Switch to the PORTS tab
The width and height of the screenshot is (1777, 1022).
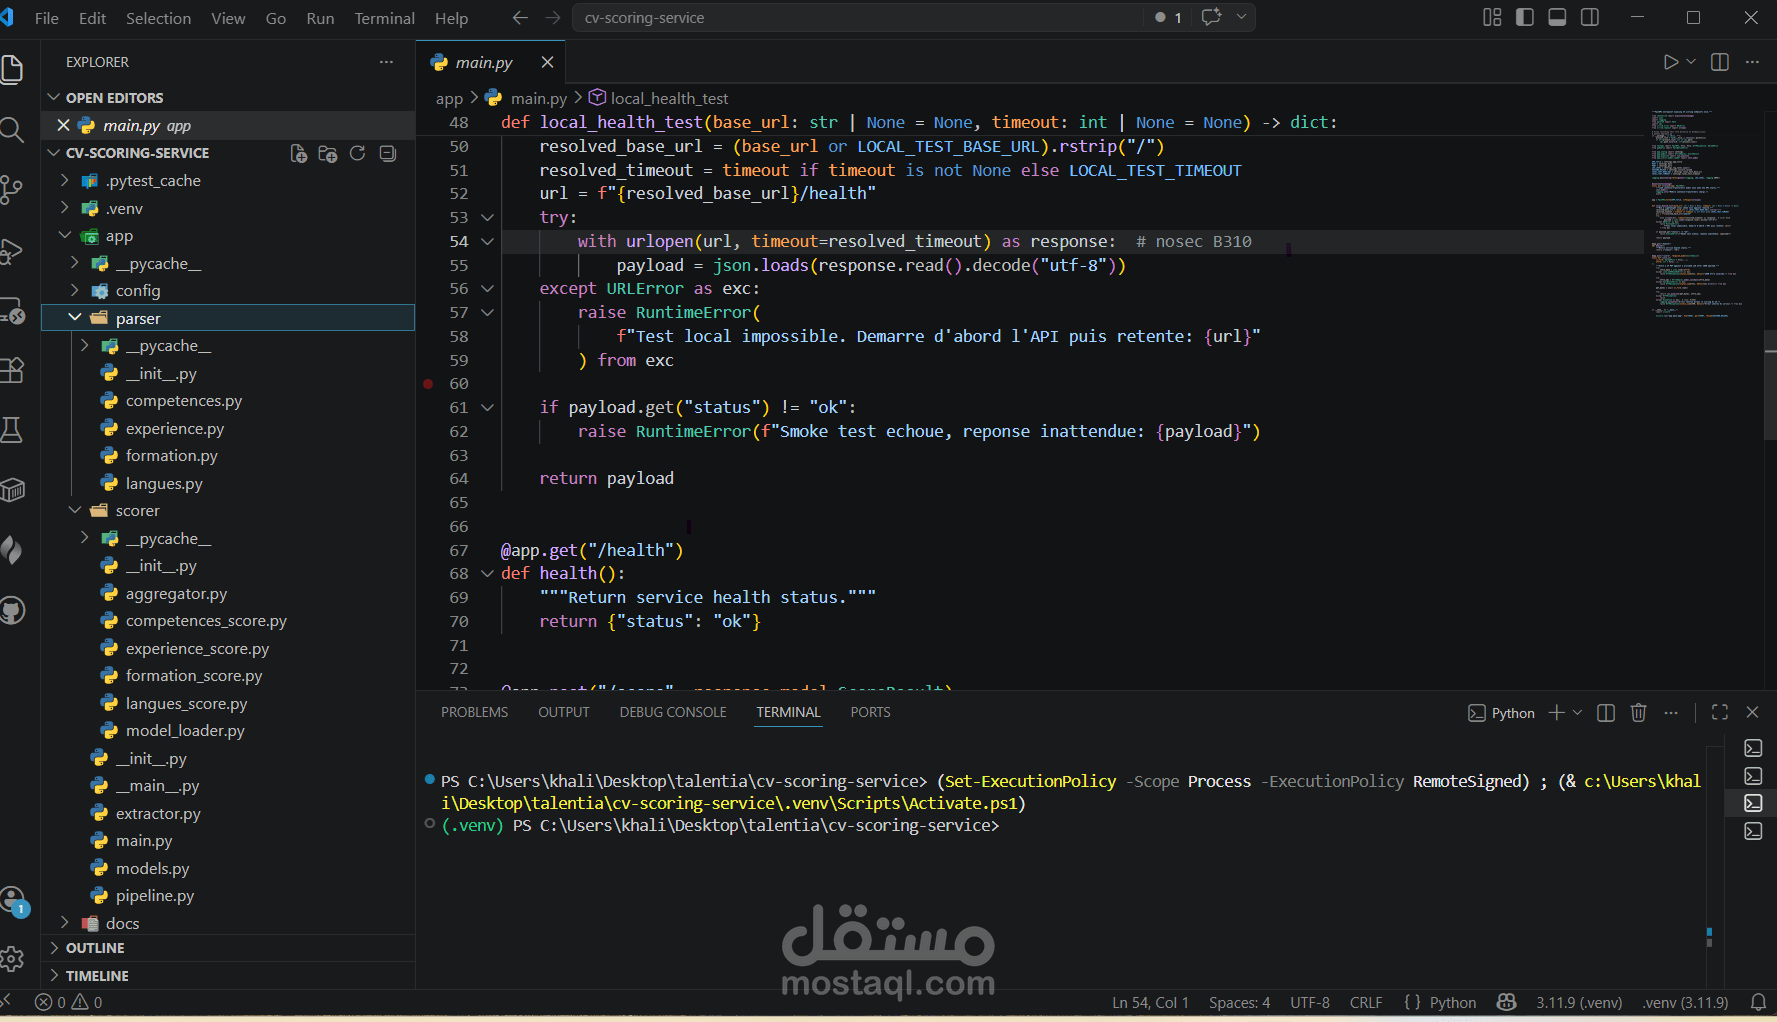point(870,712)
